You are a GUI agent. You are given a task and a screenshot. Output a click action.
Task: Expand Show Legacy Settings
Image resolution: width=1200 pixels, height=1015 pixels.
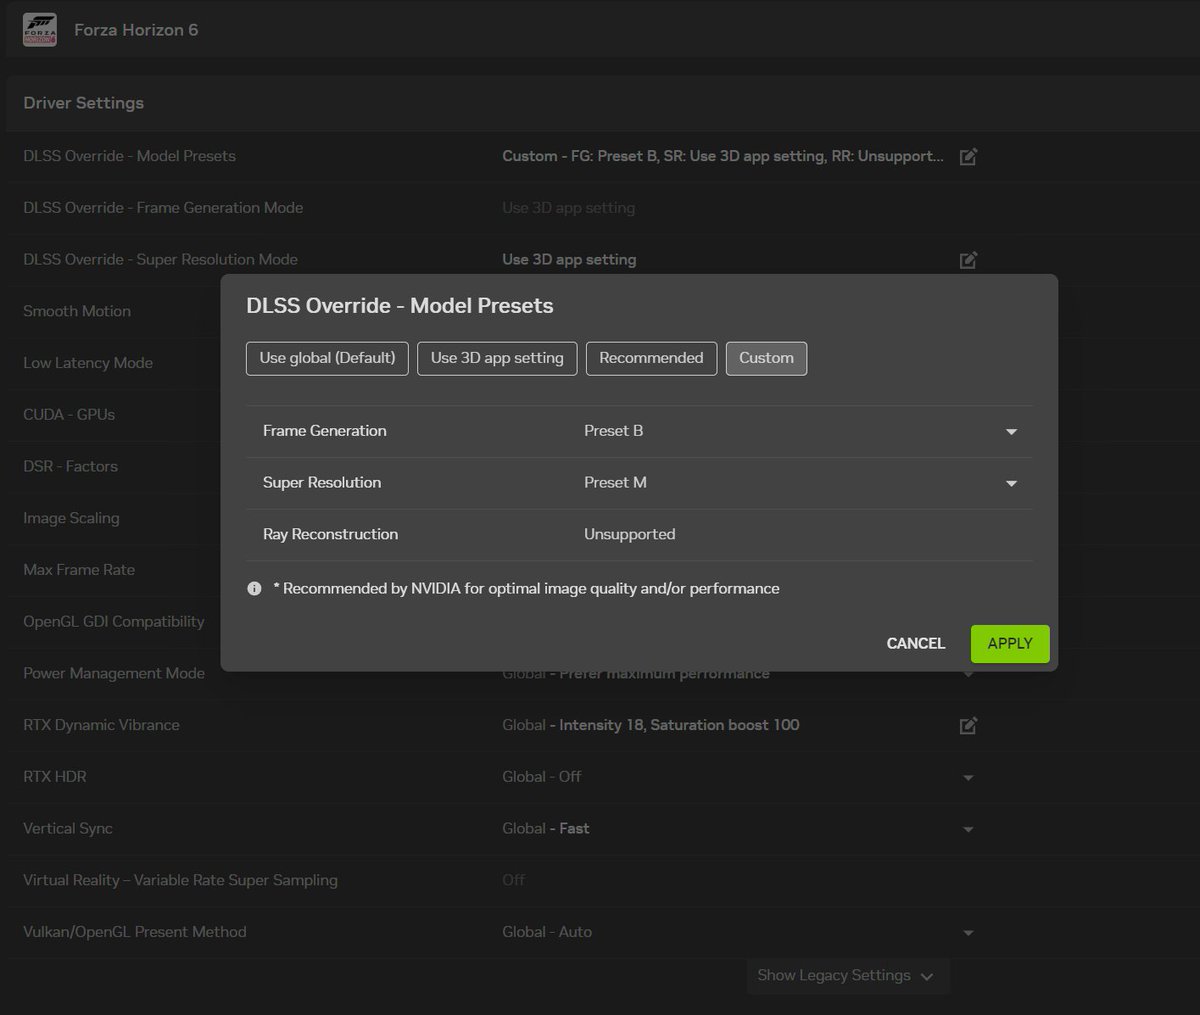pyautogui.click(x=847, y=976)
